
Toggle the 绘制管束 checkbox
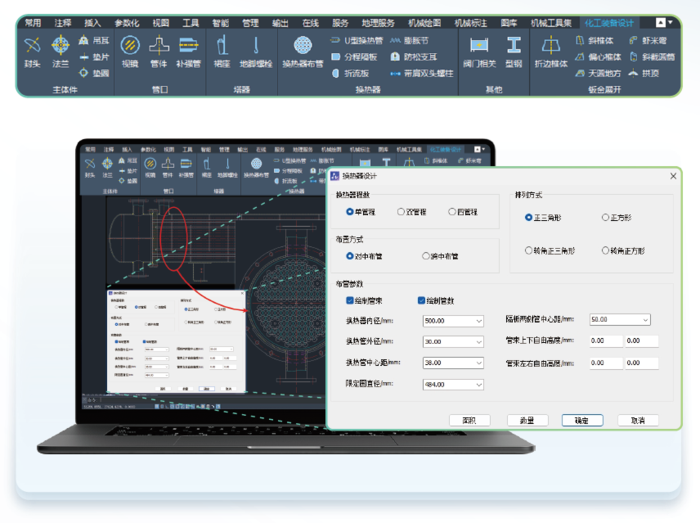pos(350,300)
